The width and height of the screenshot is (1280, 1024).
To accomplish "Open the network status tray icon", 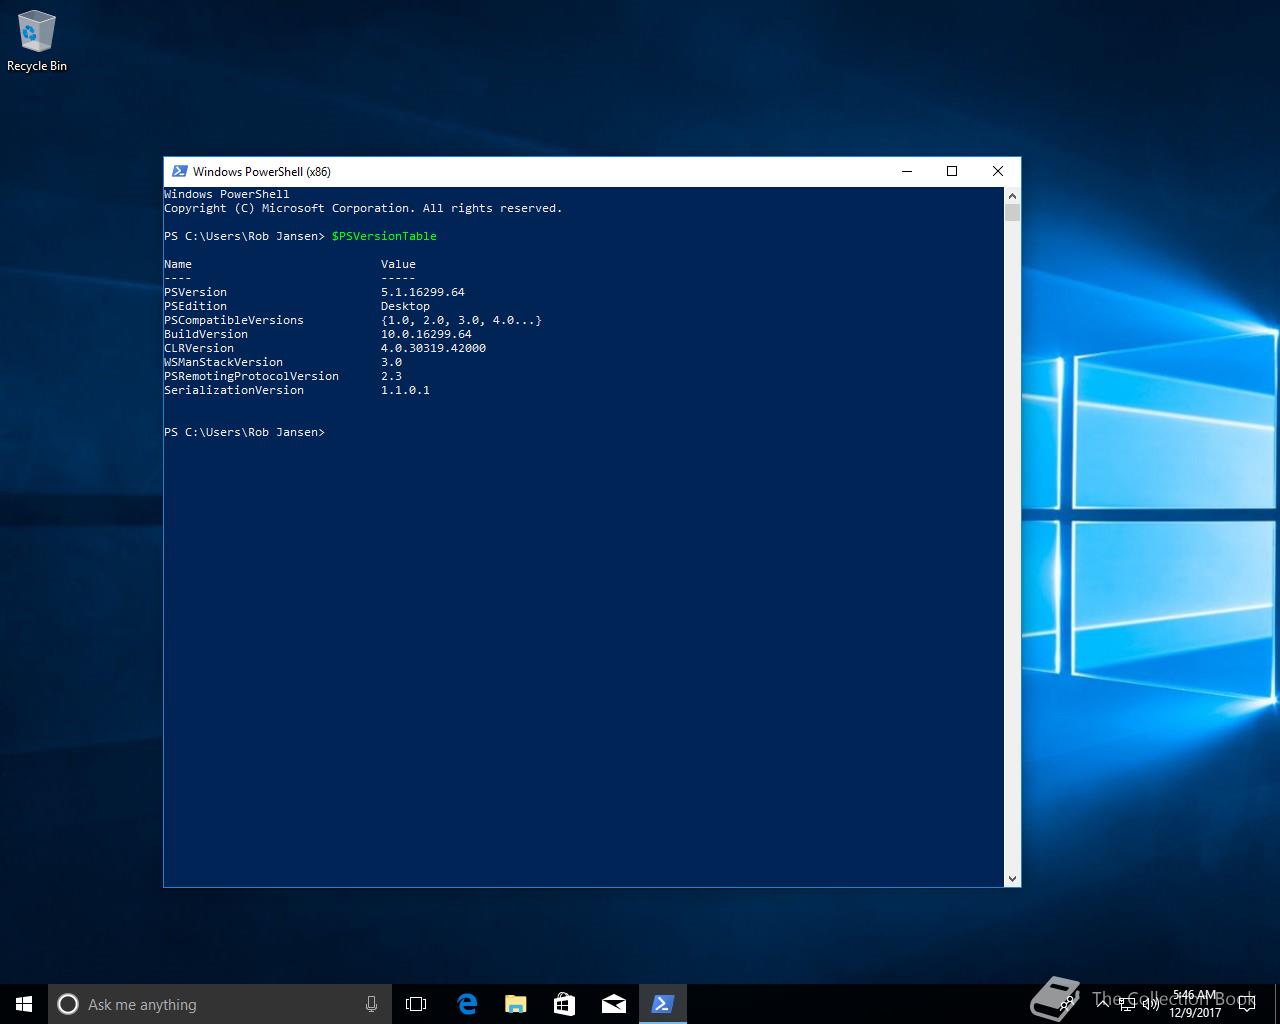I will [x=1127, y=1004].
